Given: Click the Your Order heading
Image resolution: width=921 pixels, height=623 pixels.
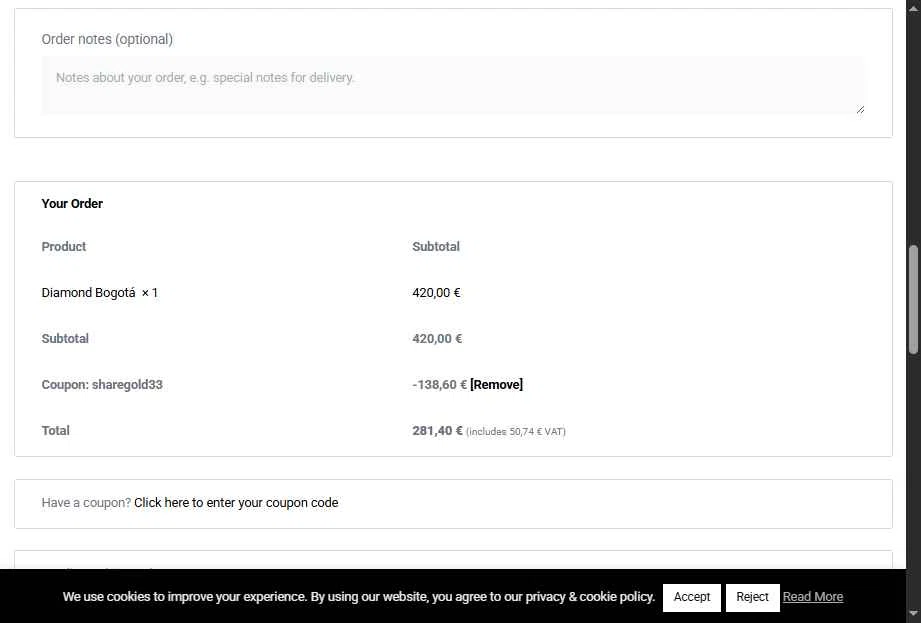Looking at the screenshot, I should tap(72, 204).
